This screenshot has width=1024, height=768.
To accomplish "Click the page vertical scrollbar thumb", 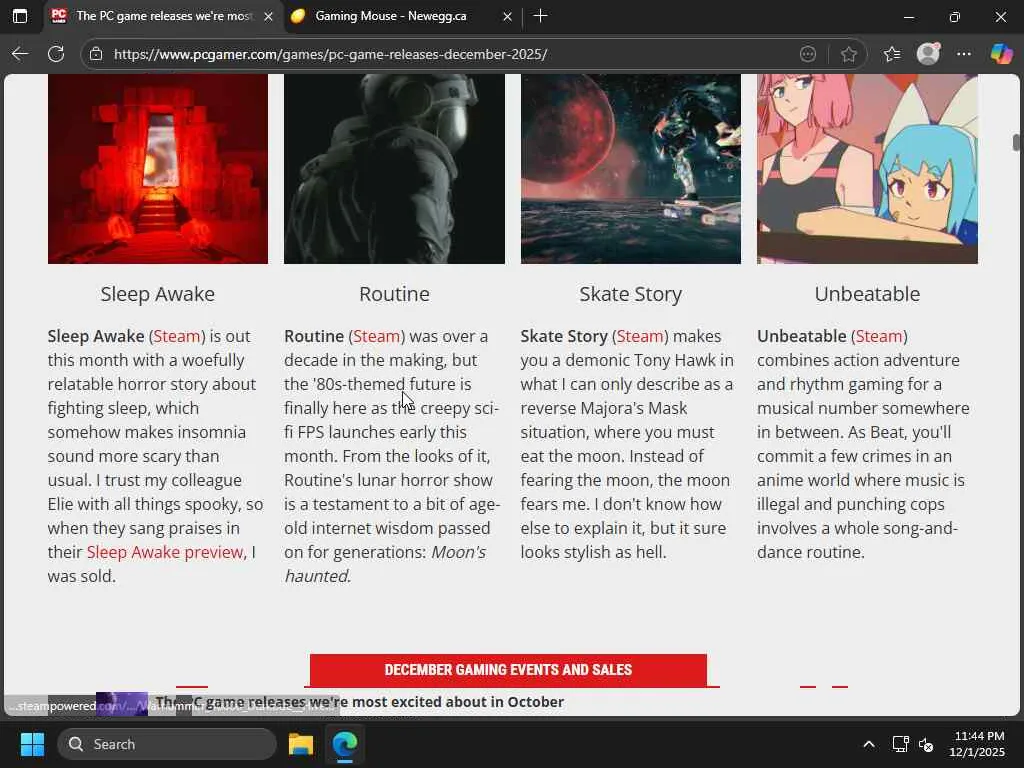I will [x=1016, y=142].
